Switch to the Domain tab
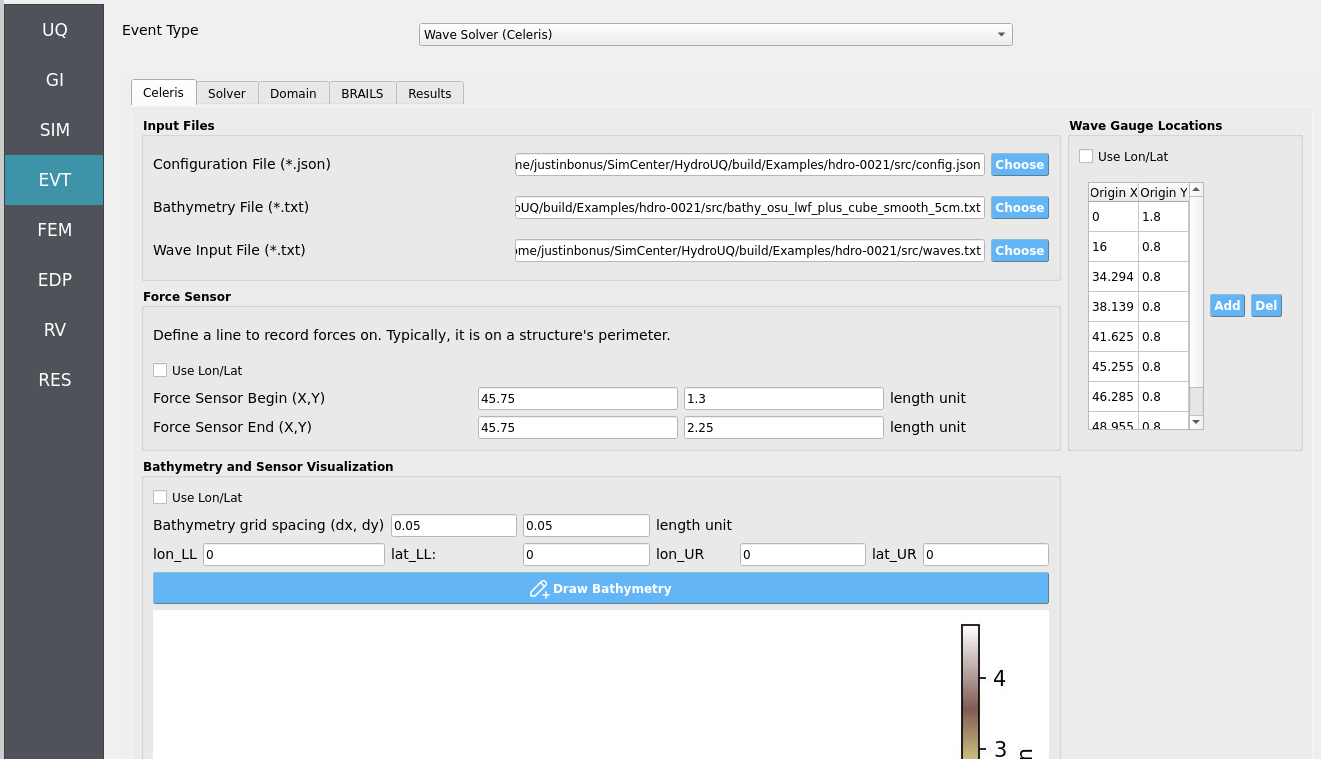This screenshot has height=759, width=1321. pyautogui.click(x=293, y=93)
